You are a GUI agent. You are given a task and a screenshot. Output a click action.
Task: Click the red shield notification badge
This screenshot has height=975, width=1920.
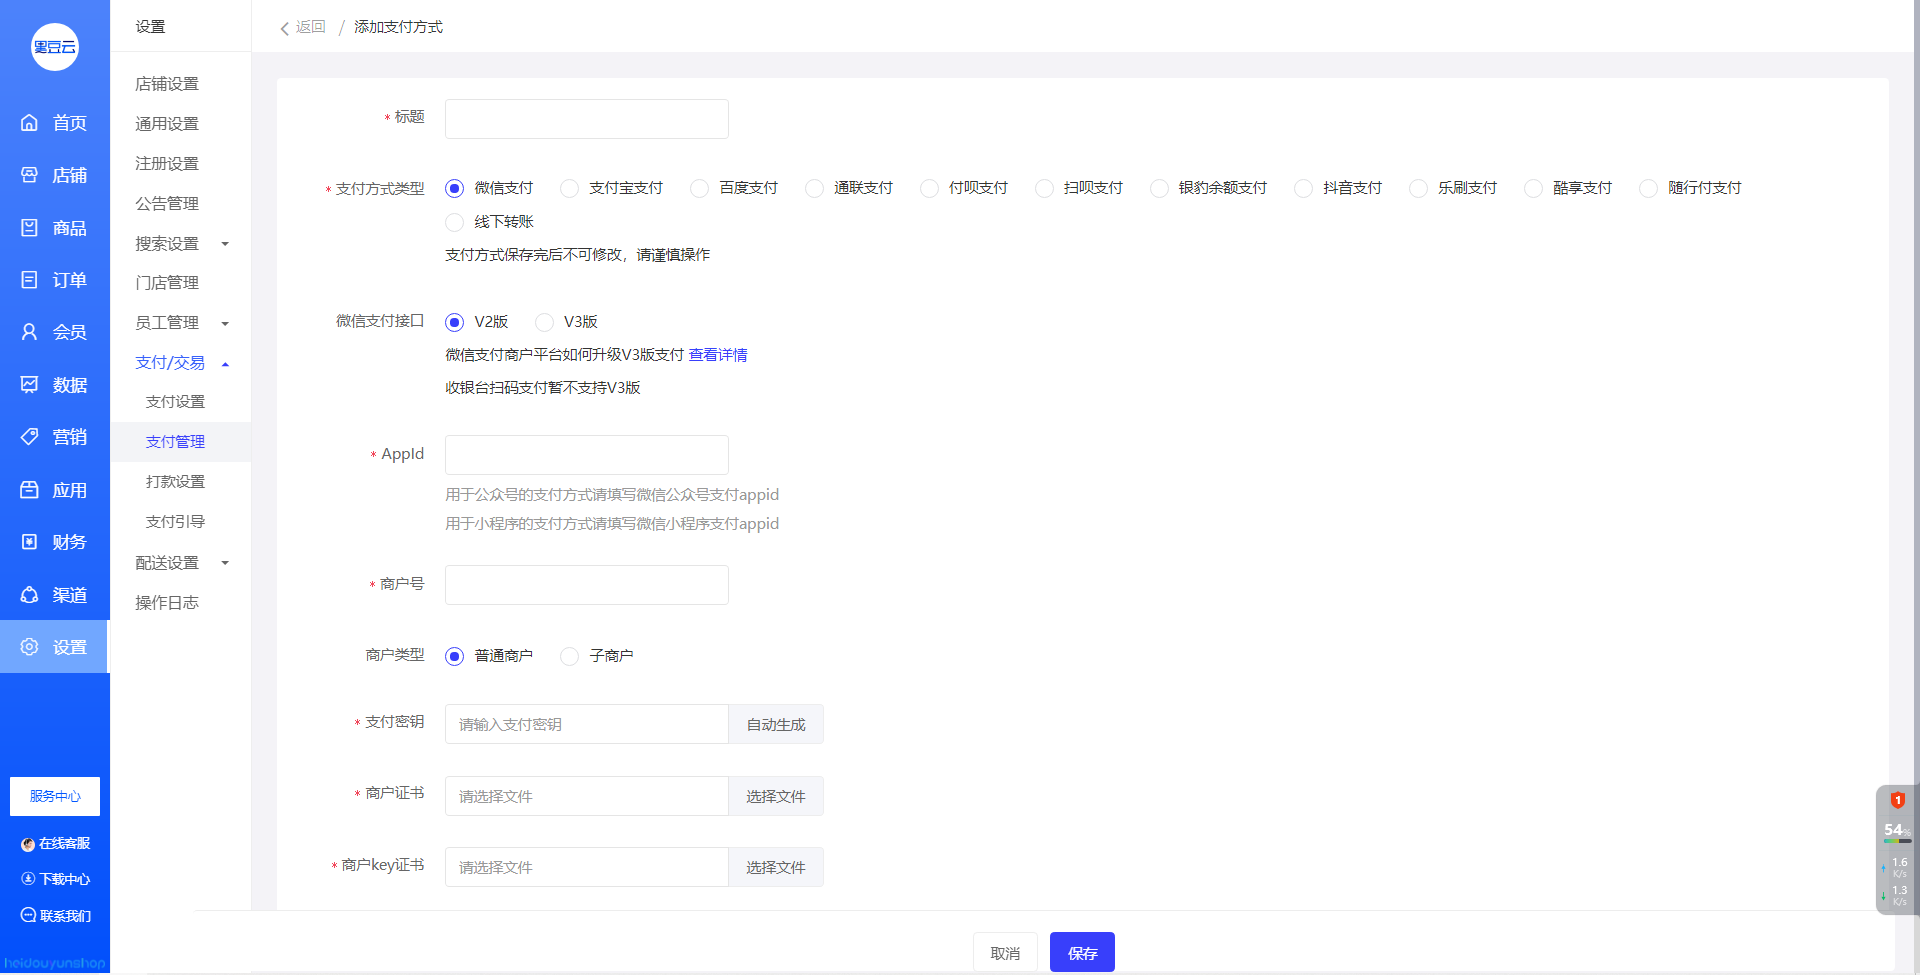(x=1897, y=800)
